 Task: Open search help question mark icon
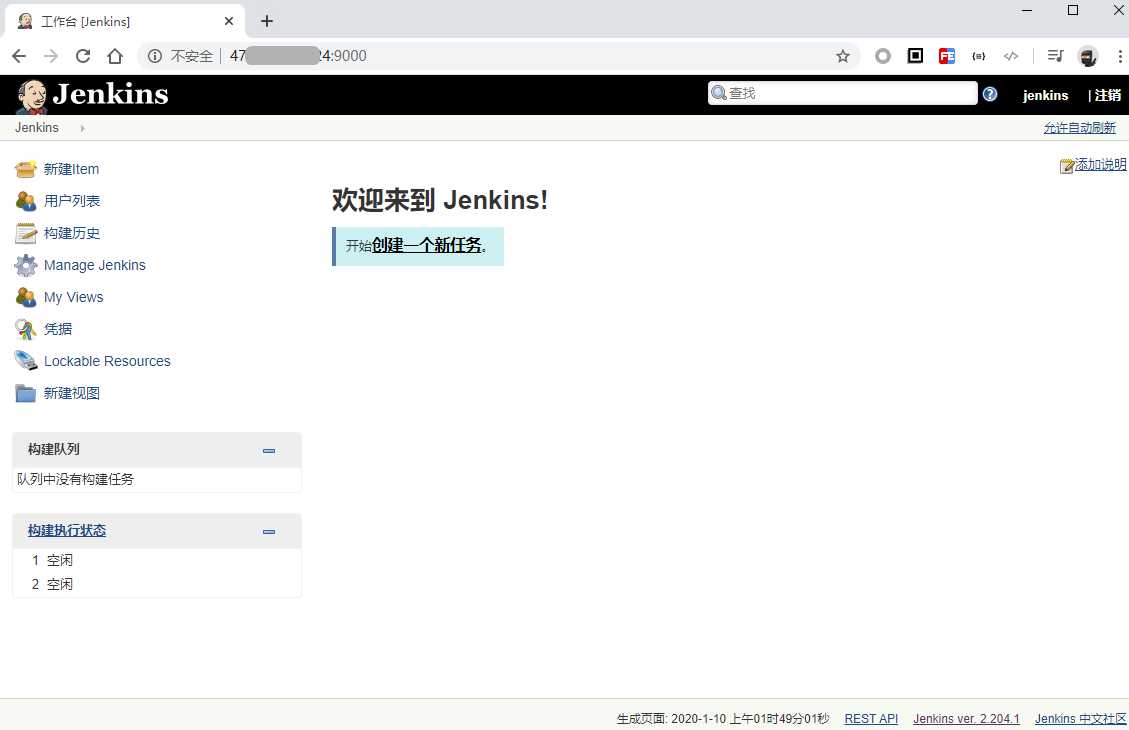point(990,94)
